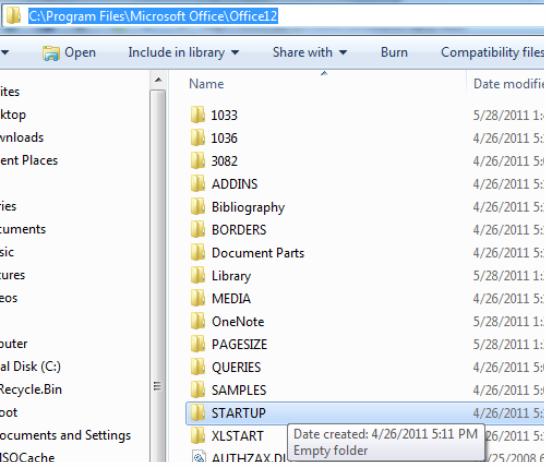The width and height of the screenshot is (546, 467).
Task: Click the SAMPLES folder name
Action: tap(239, 390)
